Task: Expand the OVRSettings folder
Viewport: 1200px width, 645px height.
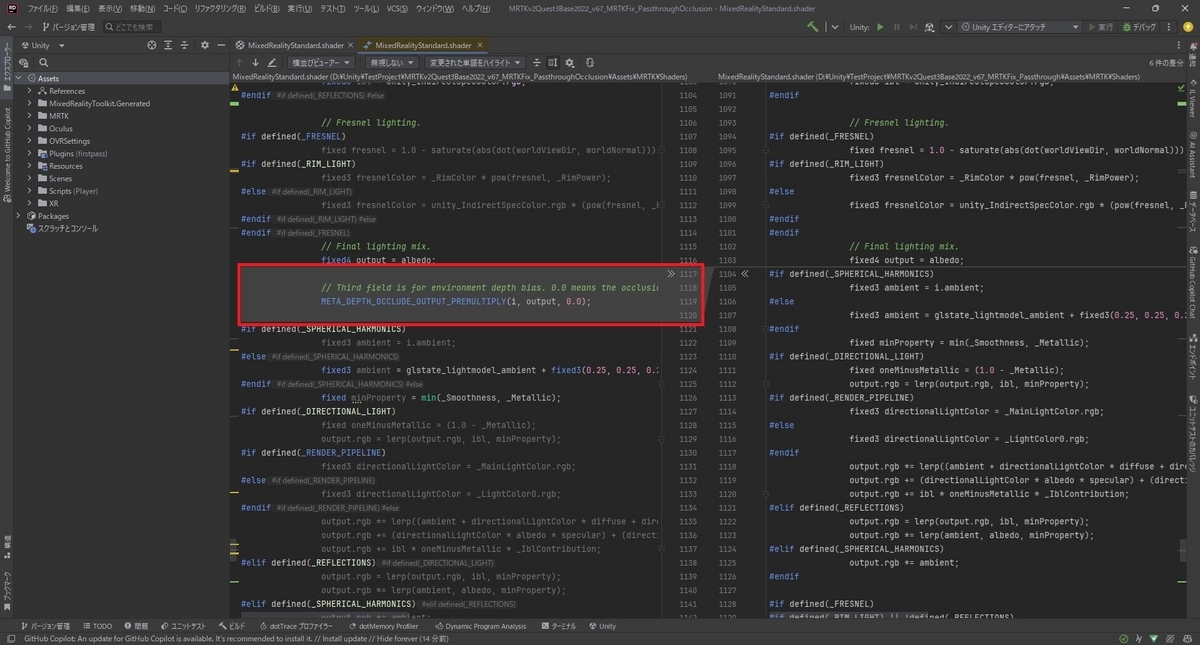Action: pyautogui.click(x=29, y=141)
